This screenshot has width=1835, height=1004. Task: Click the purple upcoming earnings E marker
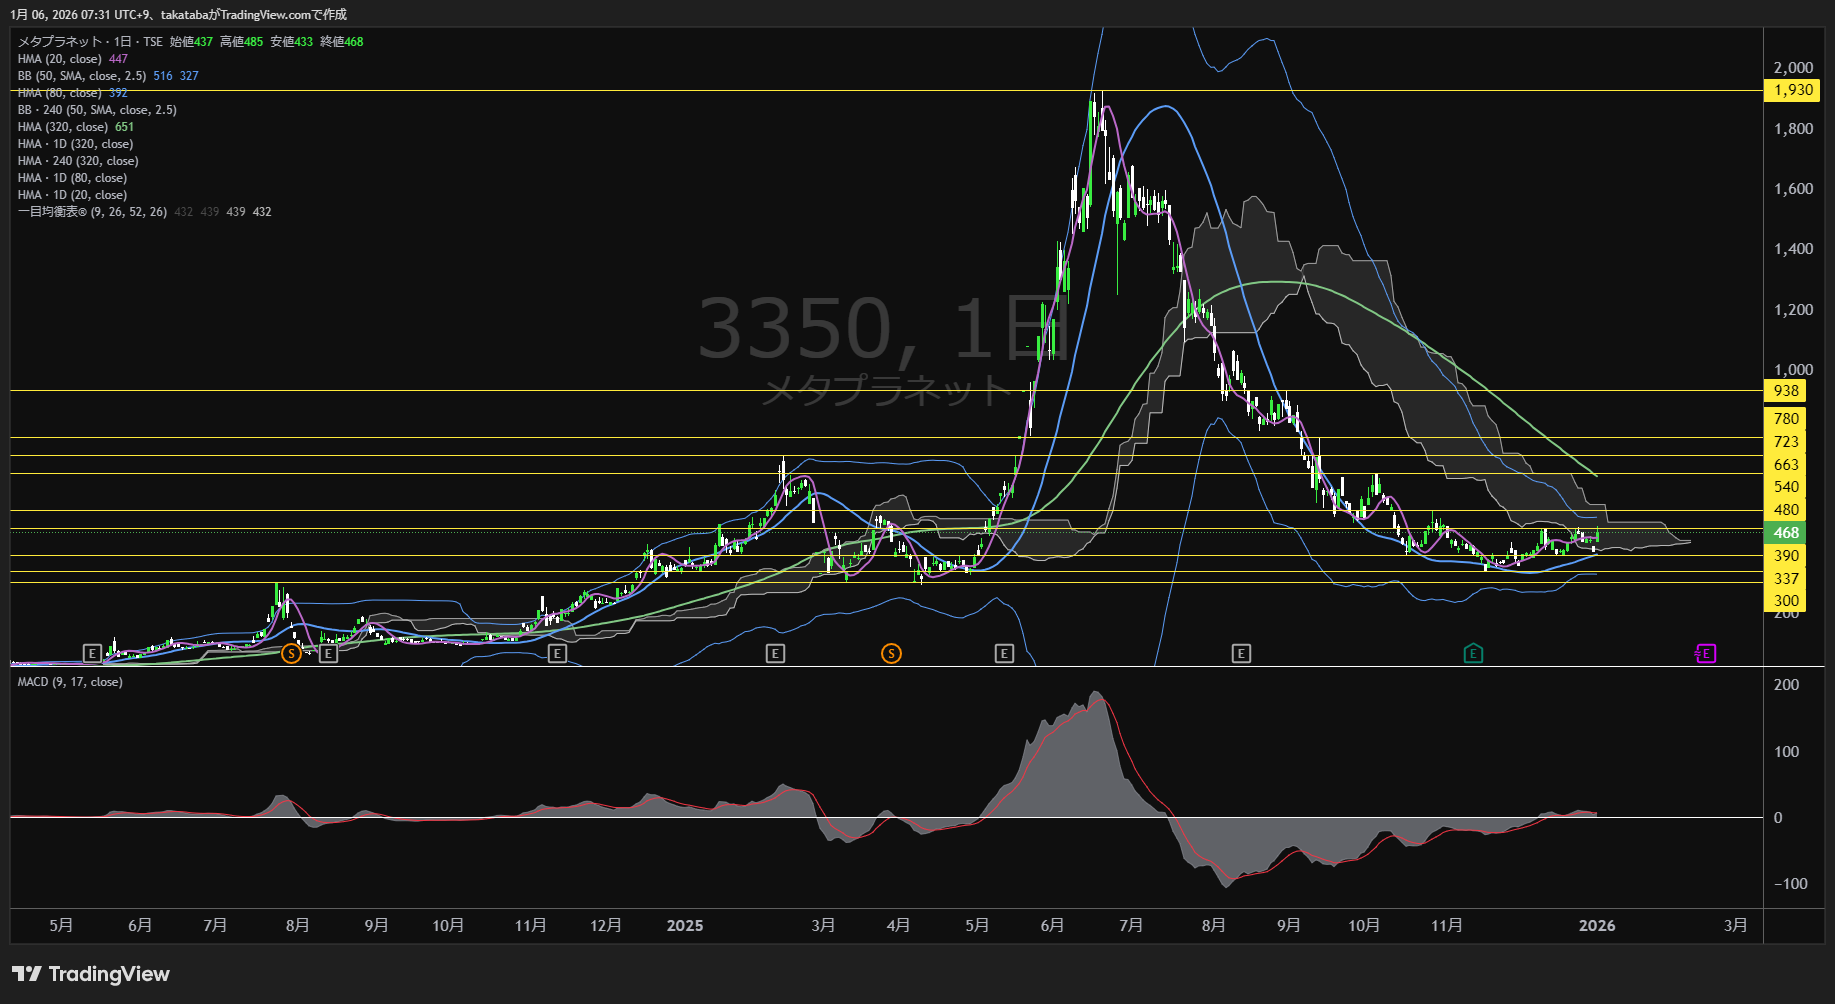click(1706, 653)
